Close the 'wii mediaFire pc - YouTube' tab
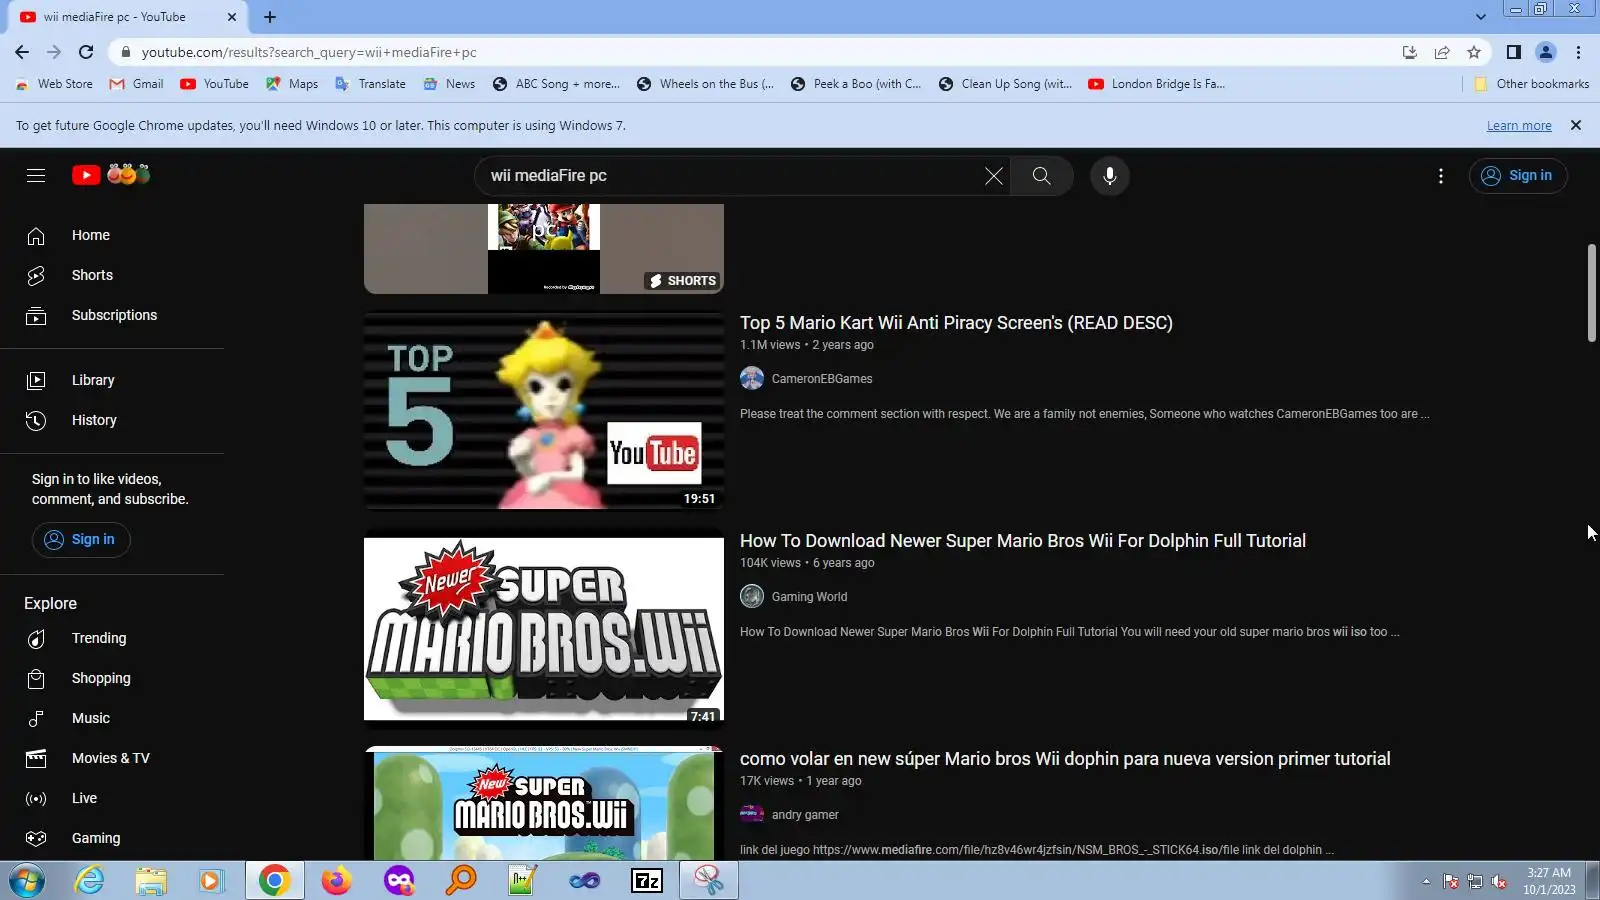The width and height of the screenshot is (1600, 900). [x=232, y=17]
